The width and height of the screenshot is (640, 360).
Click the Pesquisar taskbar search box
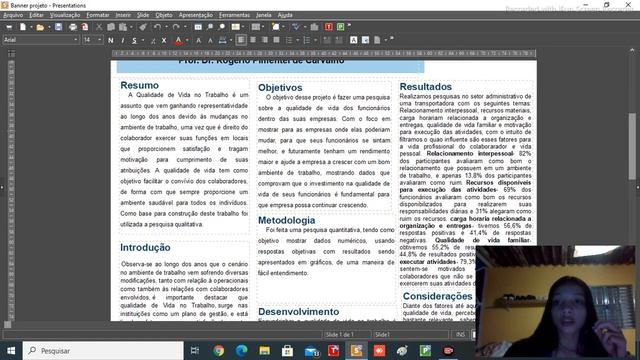click(x=103, y=351)
